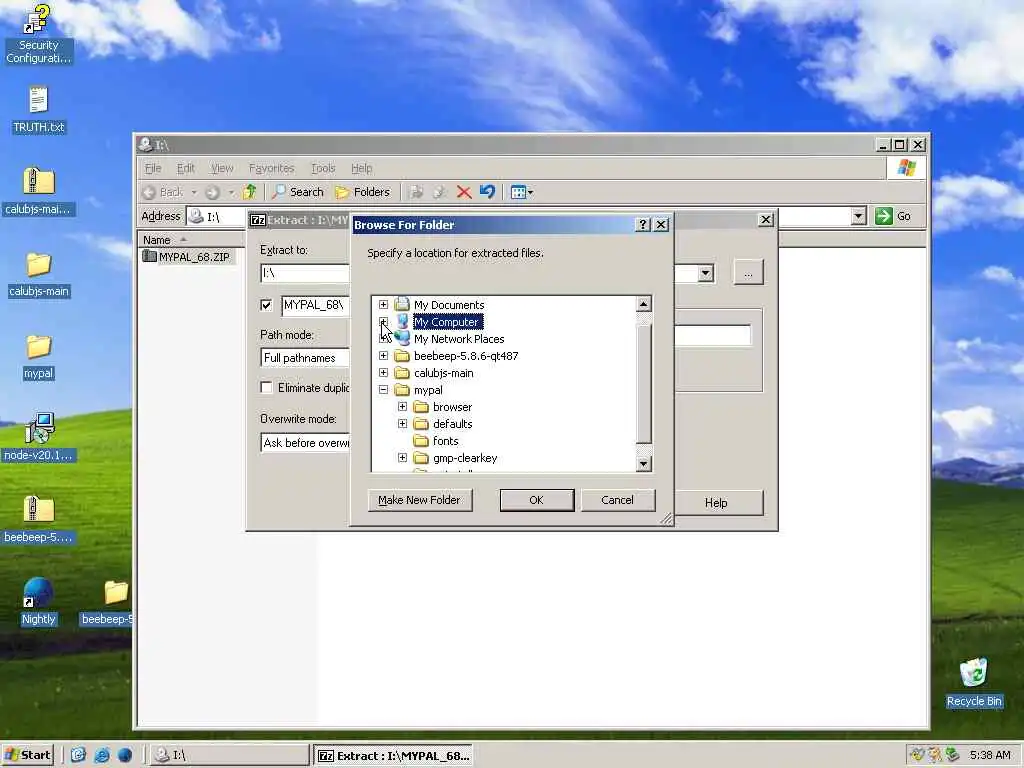Screen dimensions: 1024x768
Task: Collapse the mypal tree node
Action: (x=383, y=390)
